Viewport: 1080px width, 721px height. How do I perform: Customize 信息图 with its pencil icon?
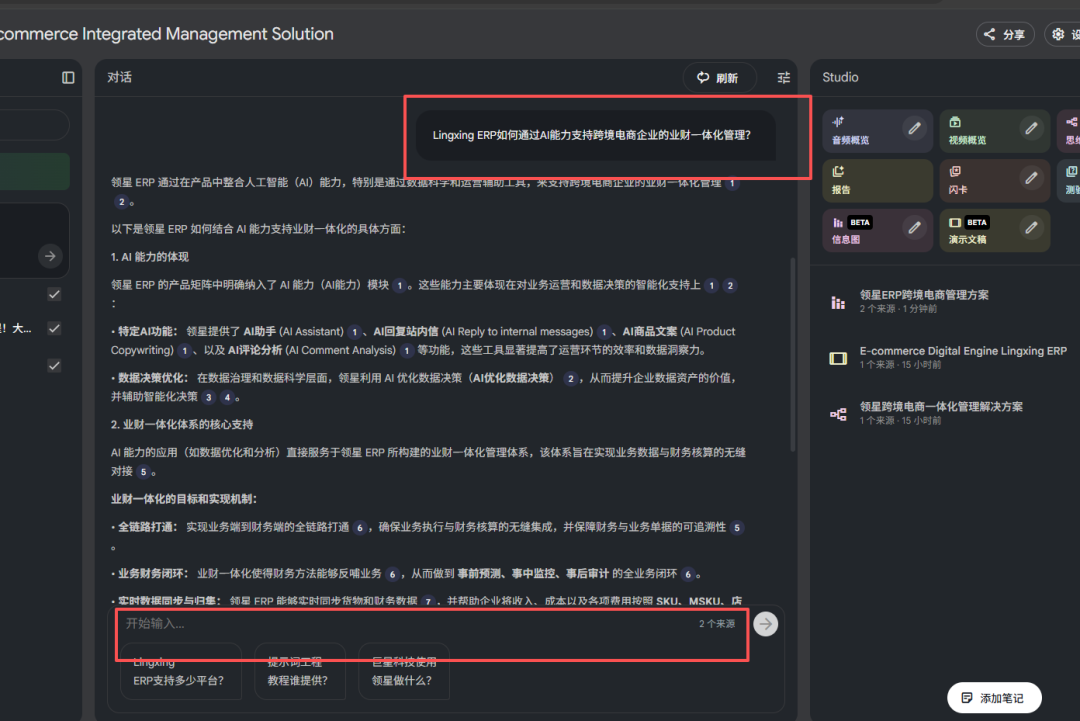coord(914,228)
